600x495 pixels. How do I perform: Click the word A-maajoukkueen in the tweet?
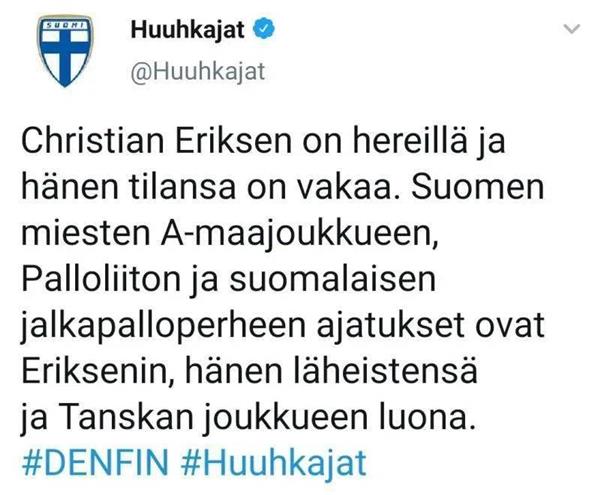pos(299,234)
